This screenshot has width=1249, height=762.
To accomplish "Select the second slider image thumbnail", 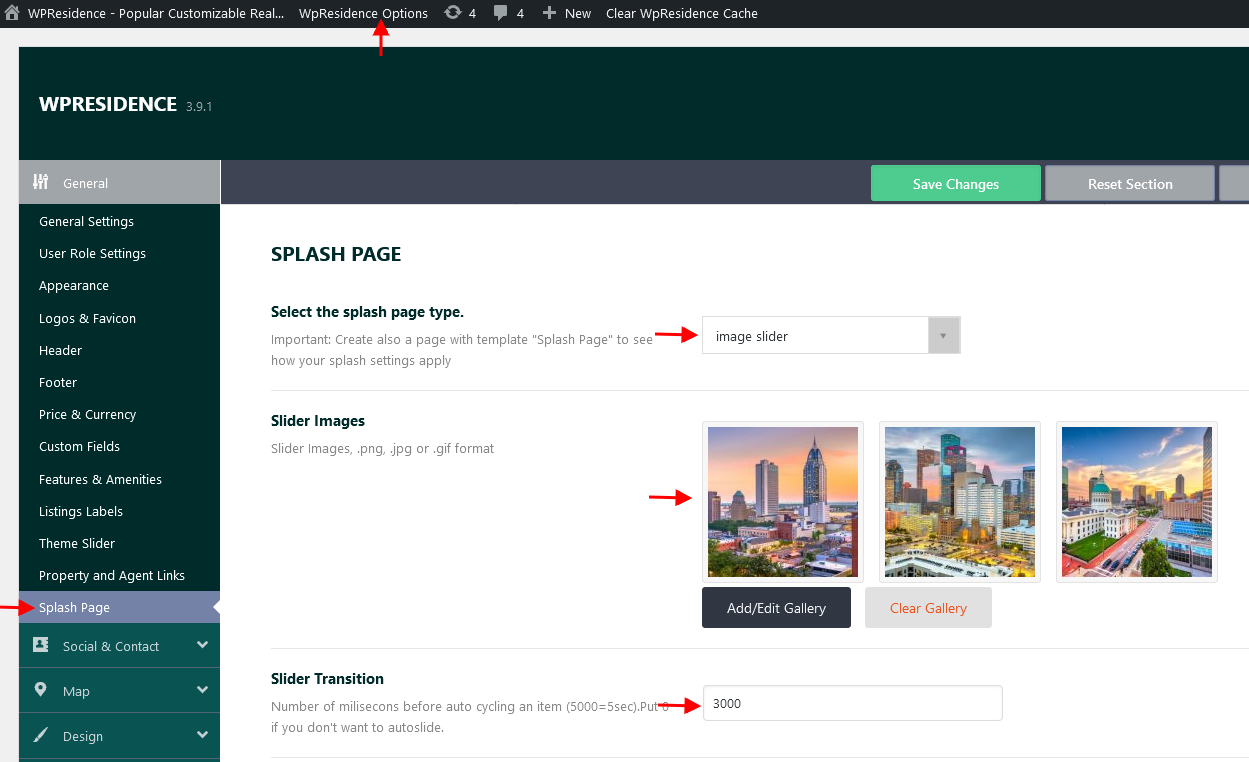I will [x=960, y=502].
